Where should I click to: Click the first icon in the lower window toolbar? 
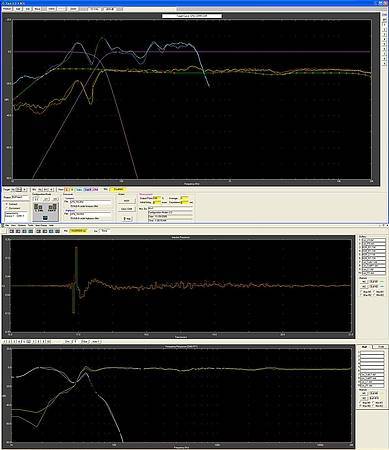tap(12, 231)
